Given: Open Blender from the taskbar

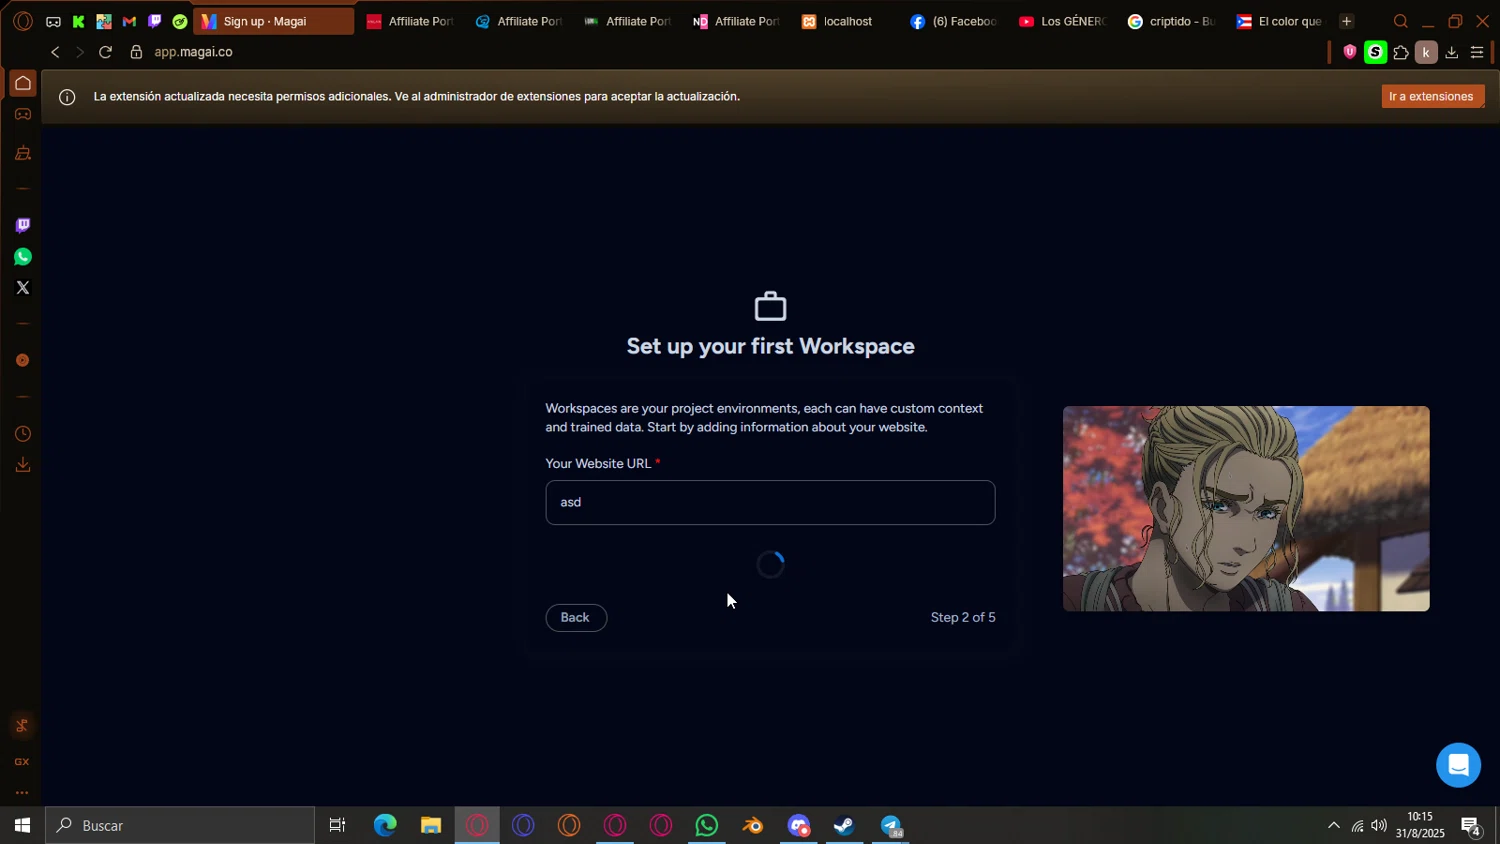Looking at the screenshot, I should pyautogui.click(x=753, y=825).
